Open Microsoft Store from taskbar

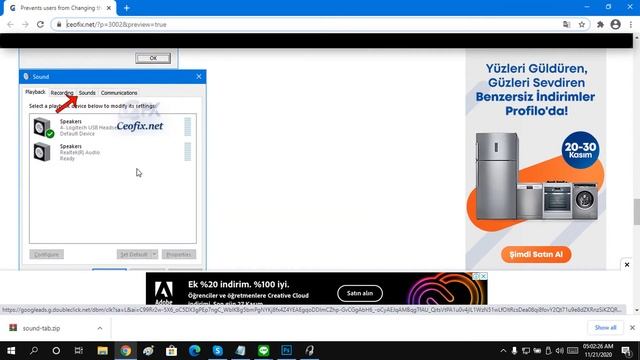tap(171, 351)
